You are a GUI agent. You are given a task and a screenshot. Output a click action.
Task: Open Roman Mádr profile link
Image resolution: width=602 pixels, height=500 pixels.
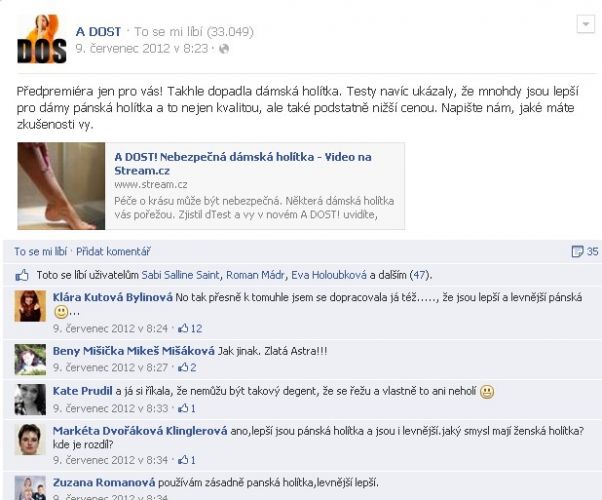[255, 275]
